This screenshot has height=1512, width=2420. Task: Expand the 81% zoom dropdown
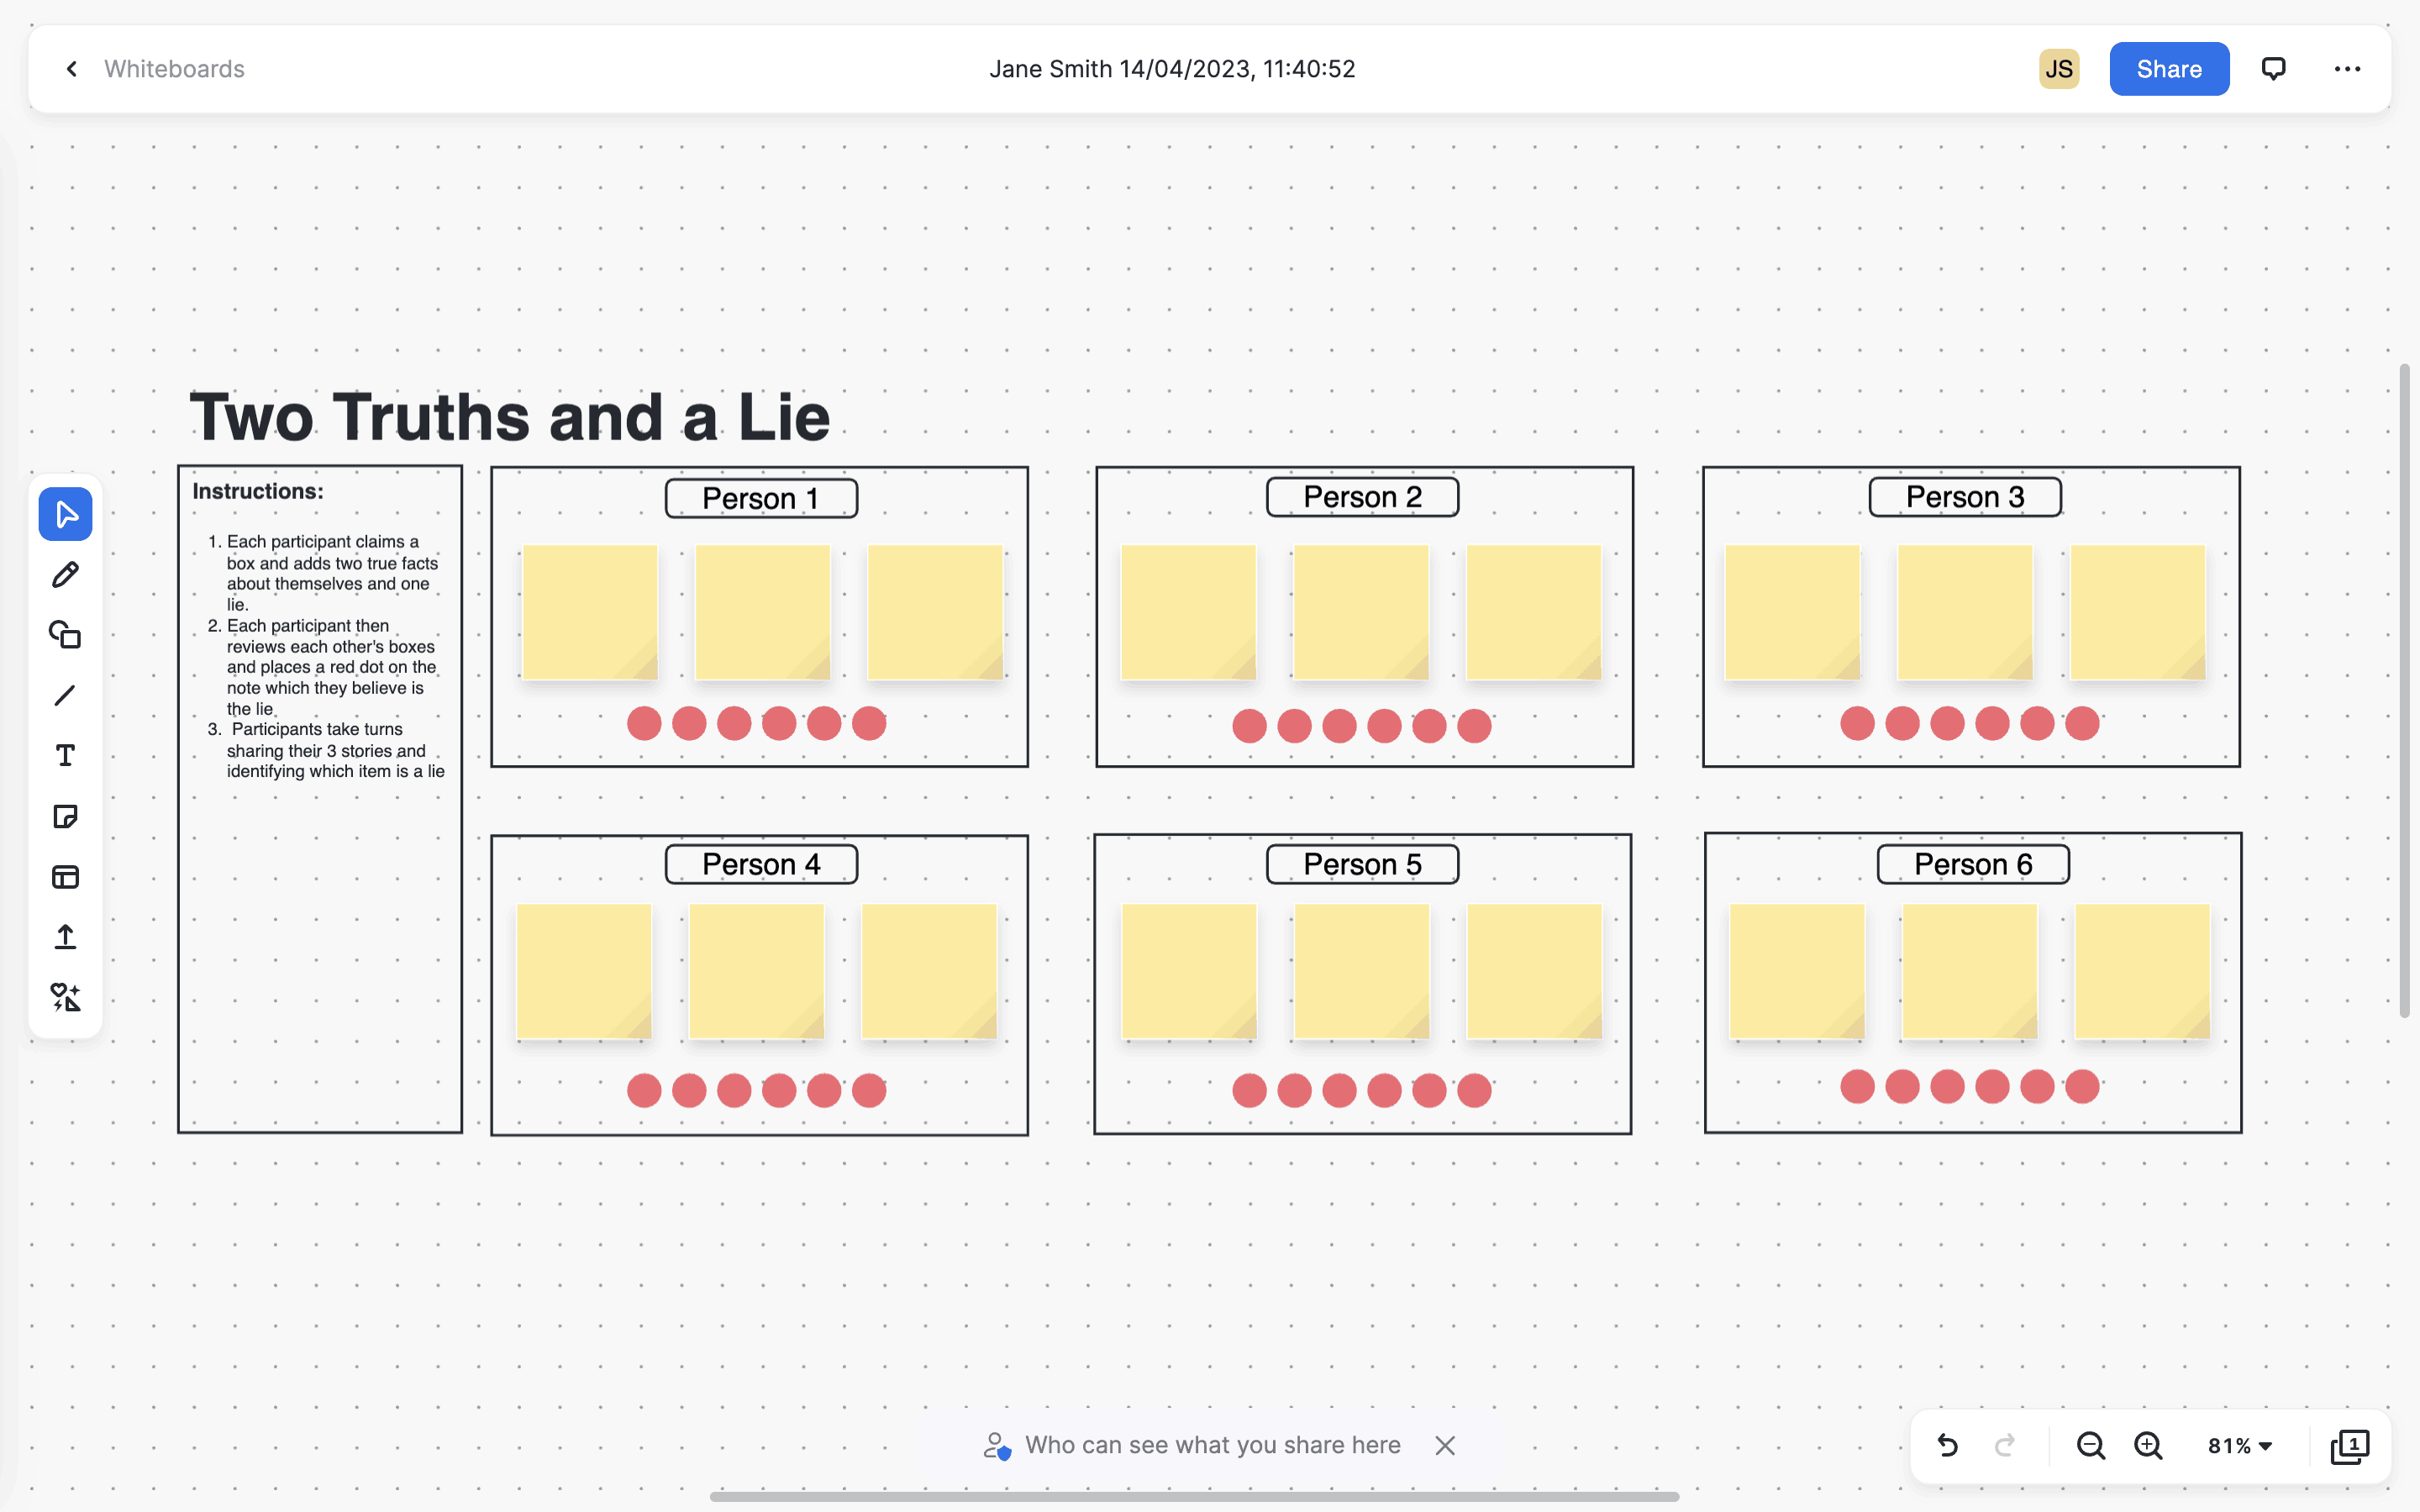[x=2240, y=1446]
